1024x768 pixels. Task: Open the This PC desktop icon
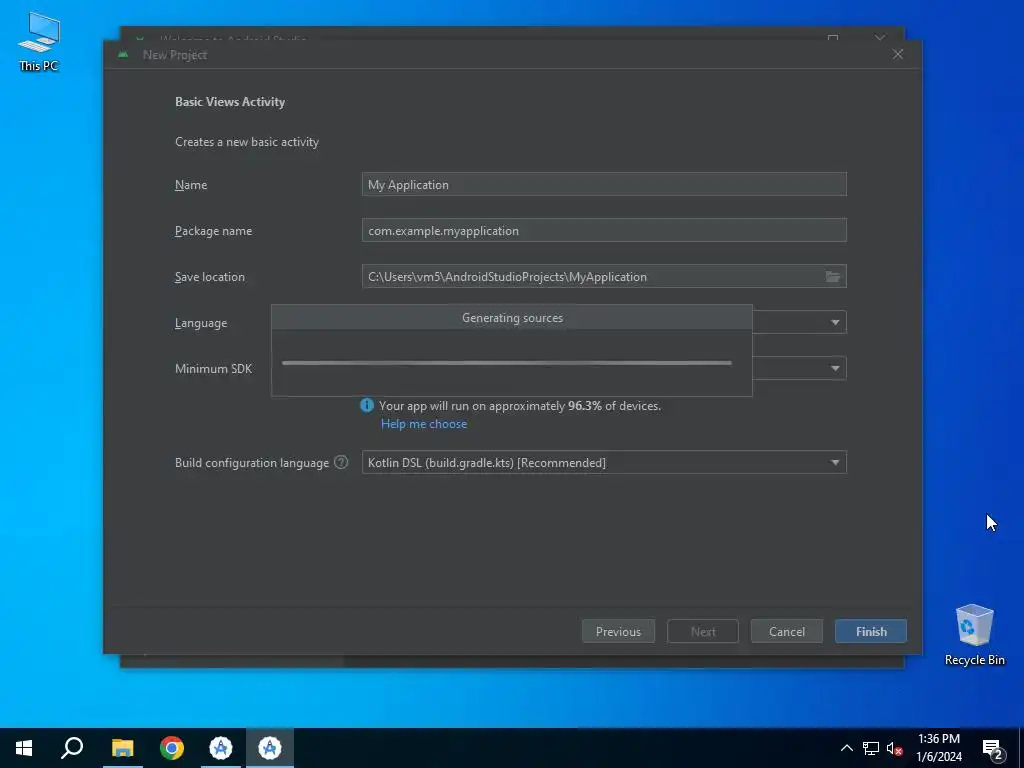pos(39,41)
